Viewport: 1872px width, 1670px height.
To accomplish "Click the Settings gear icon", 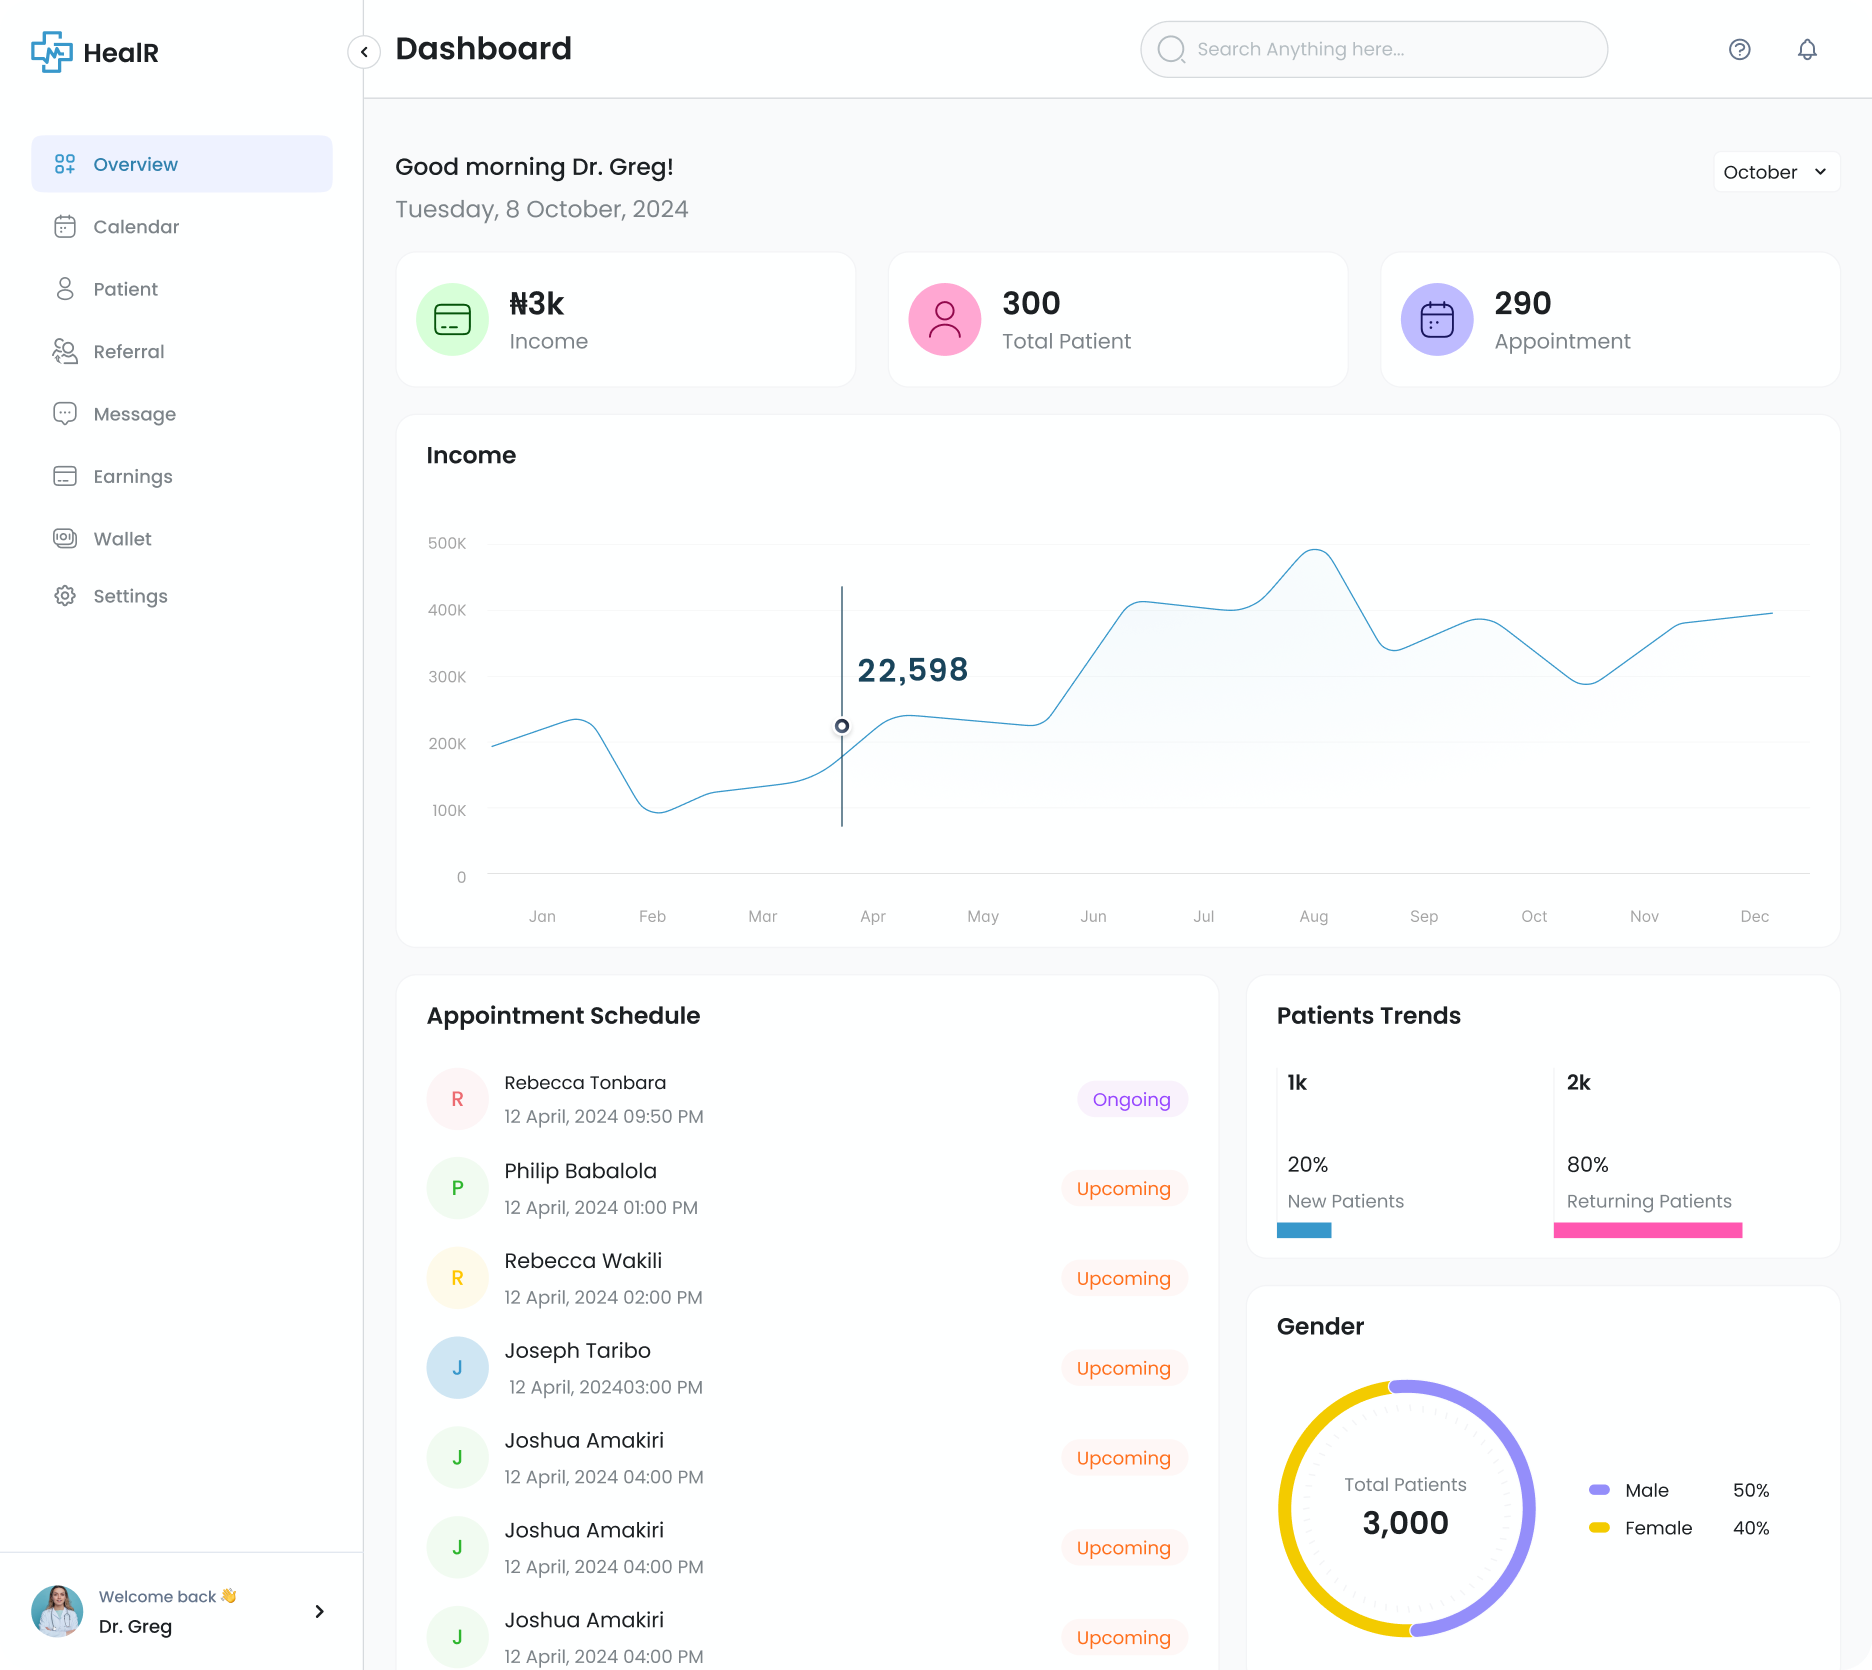I will tap(65, 596).
